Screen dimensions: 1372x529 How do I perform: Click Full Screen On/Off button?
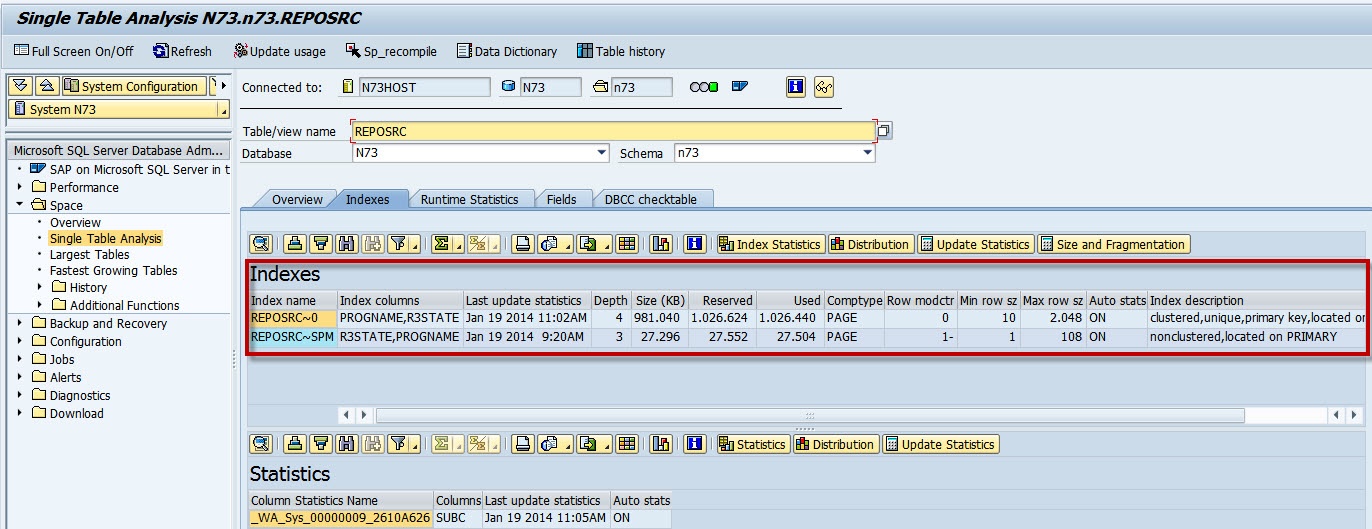click(x=73, y=51)
